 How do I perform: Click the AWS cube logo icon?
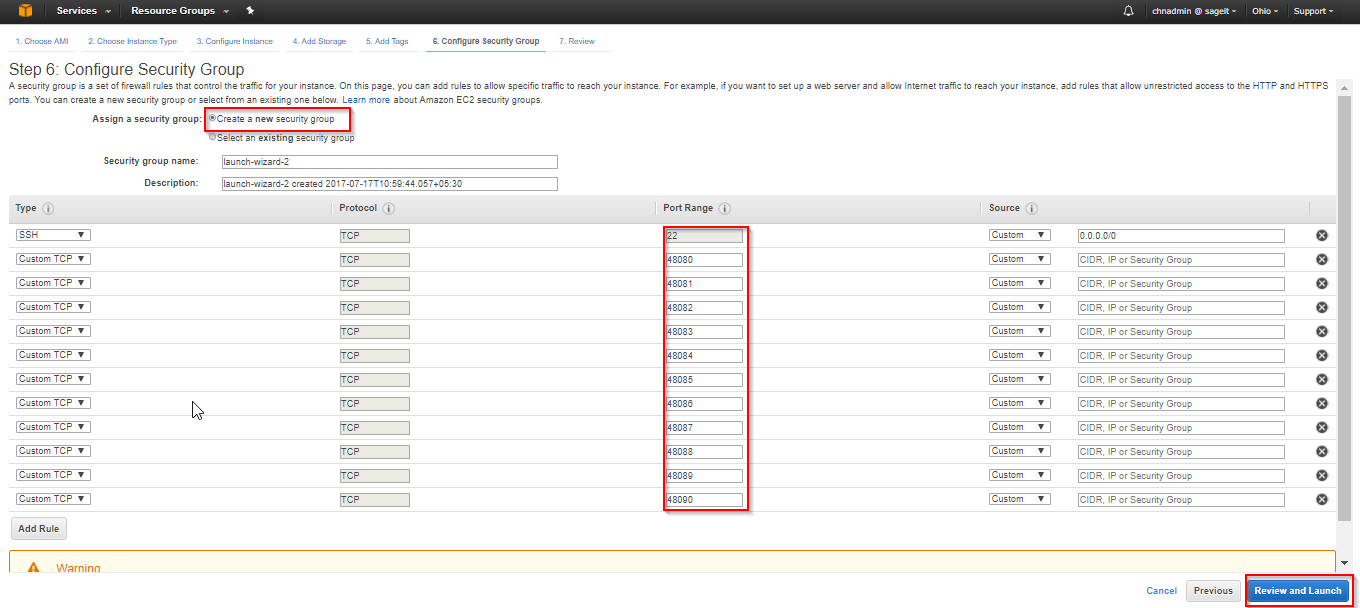[x=20, y=11]
